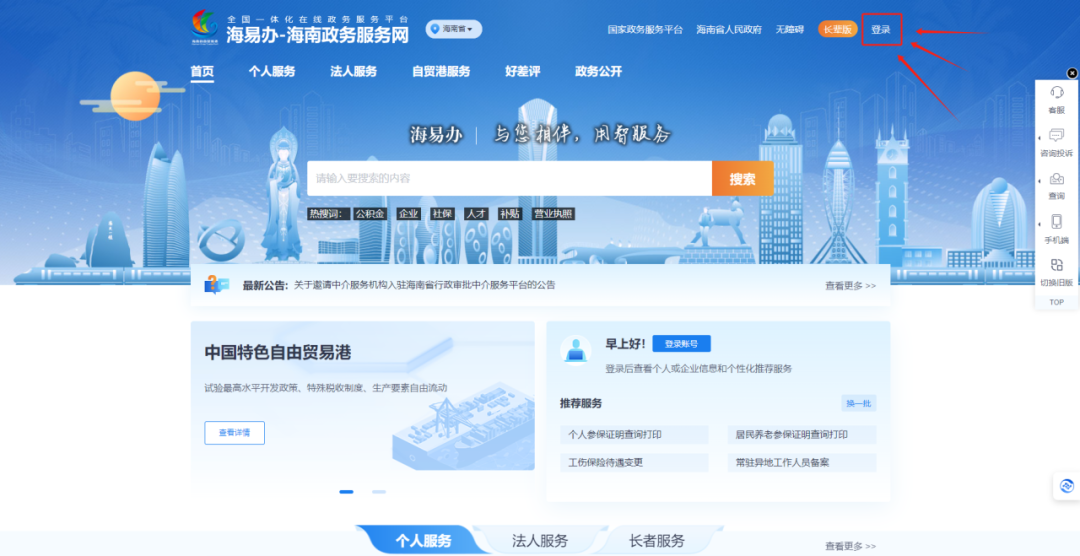Click the 查看详情 button

coord(234,433)
